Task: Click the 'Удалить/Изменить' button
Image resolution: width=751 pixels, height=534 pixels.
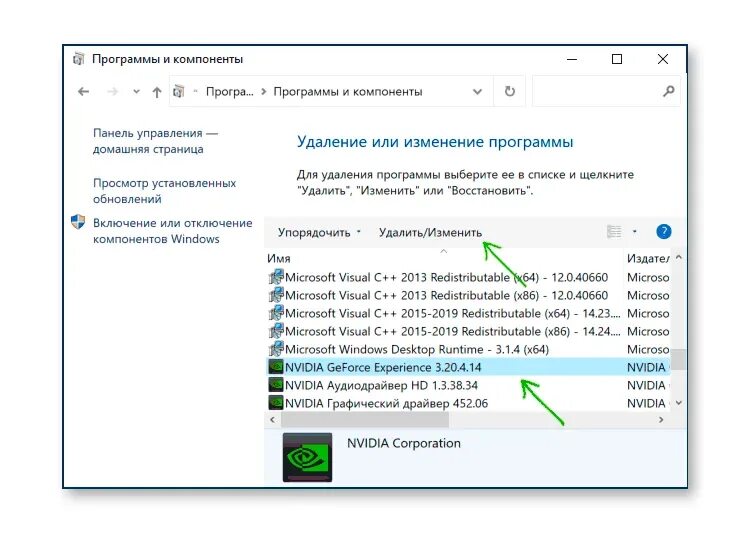Action: 430,232
